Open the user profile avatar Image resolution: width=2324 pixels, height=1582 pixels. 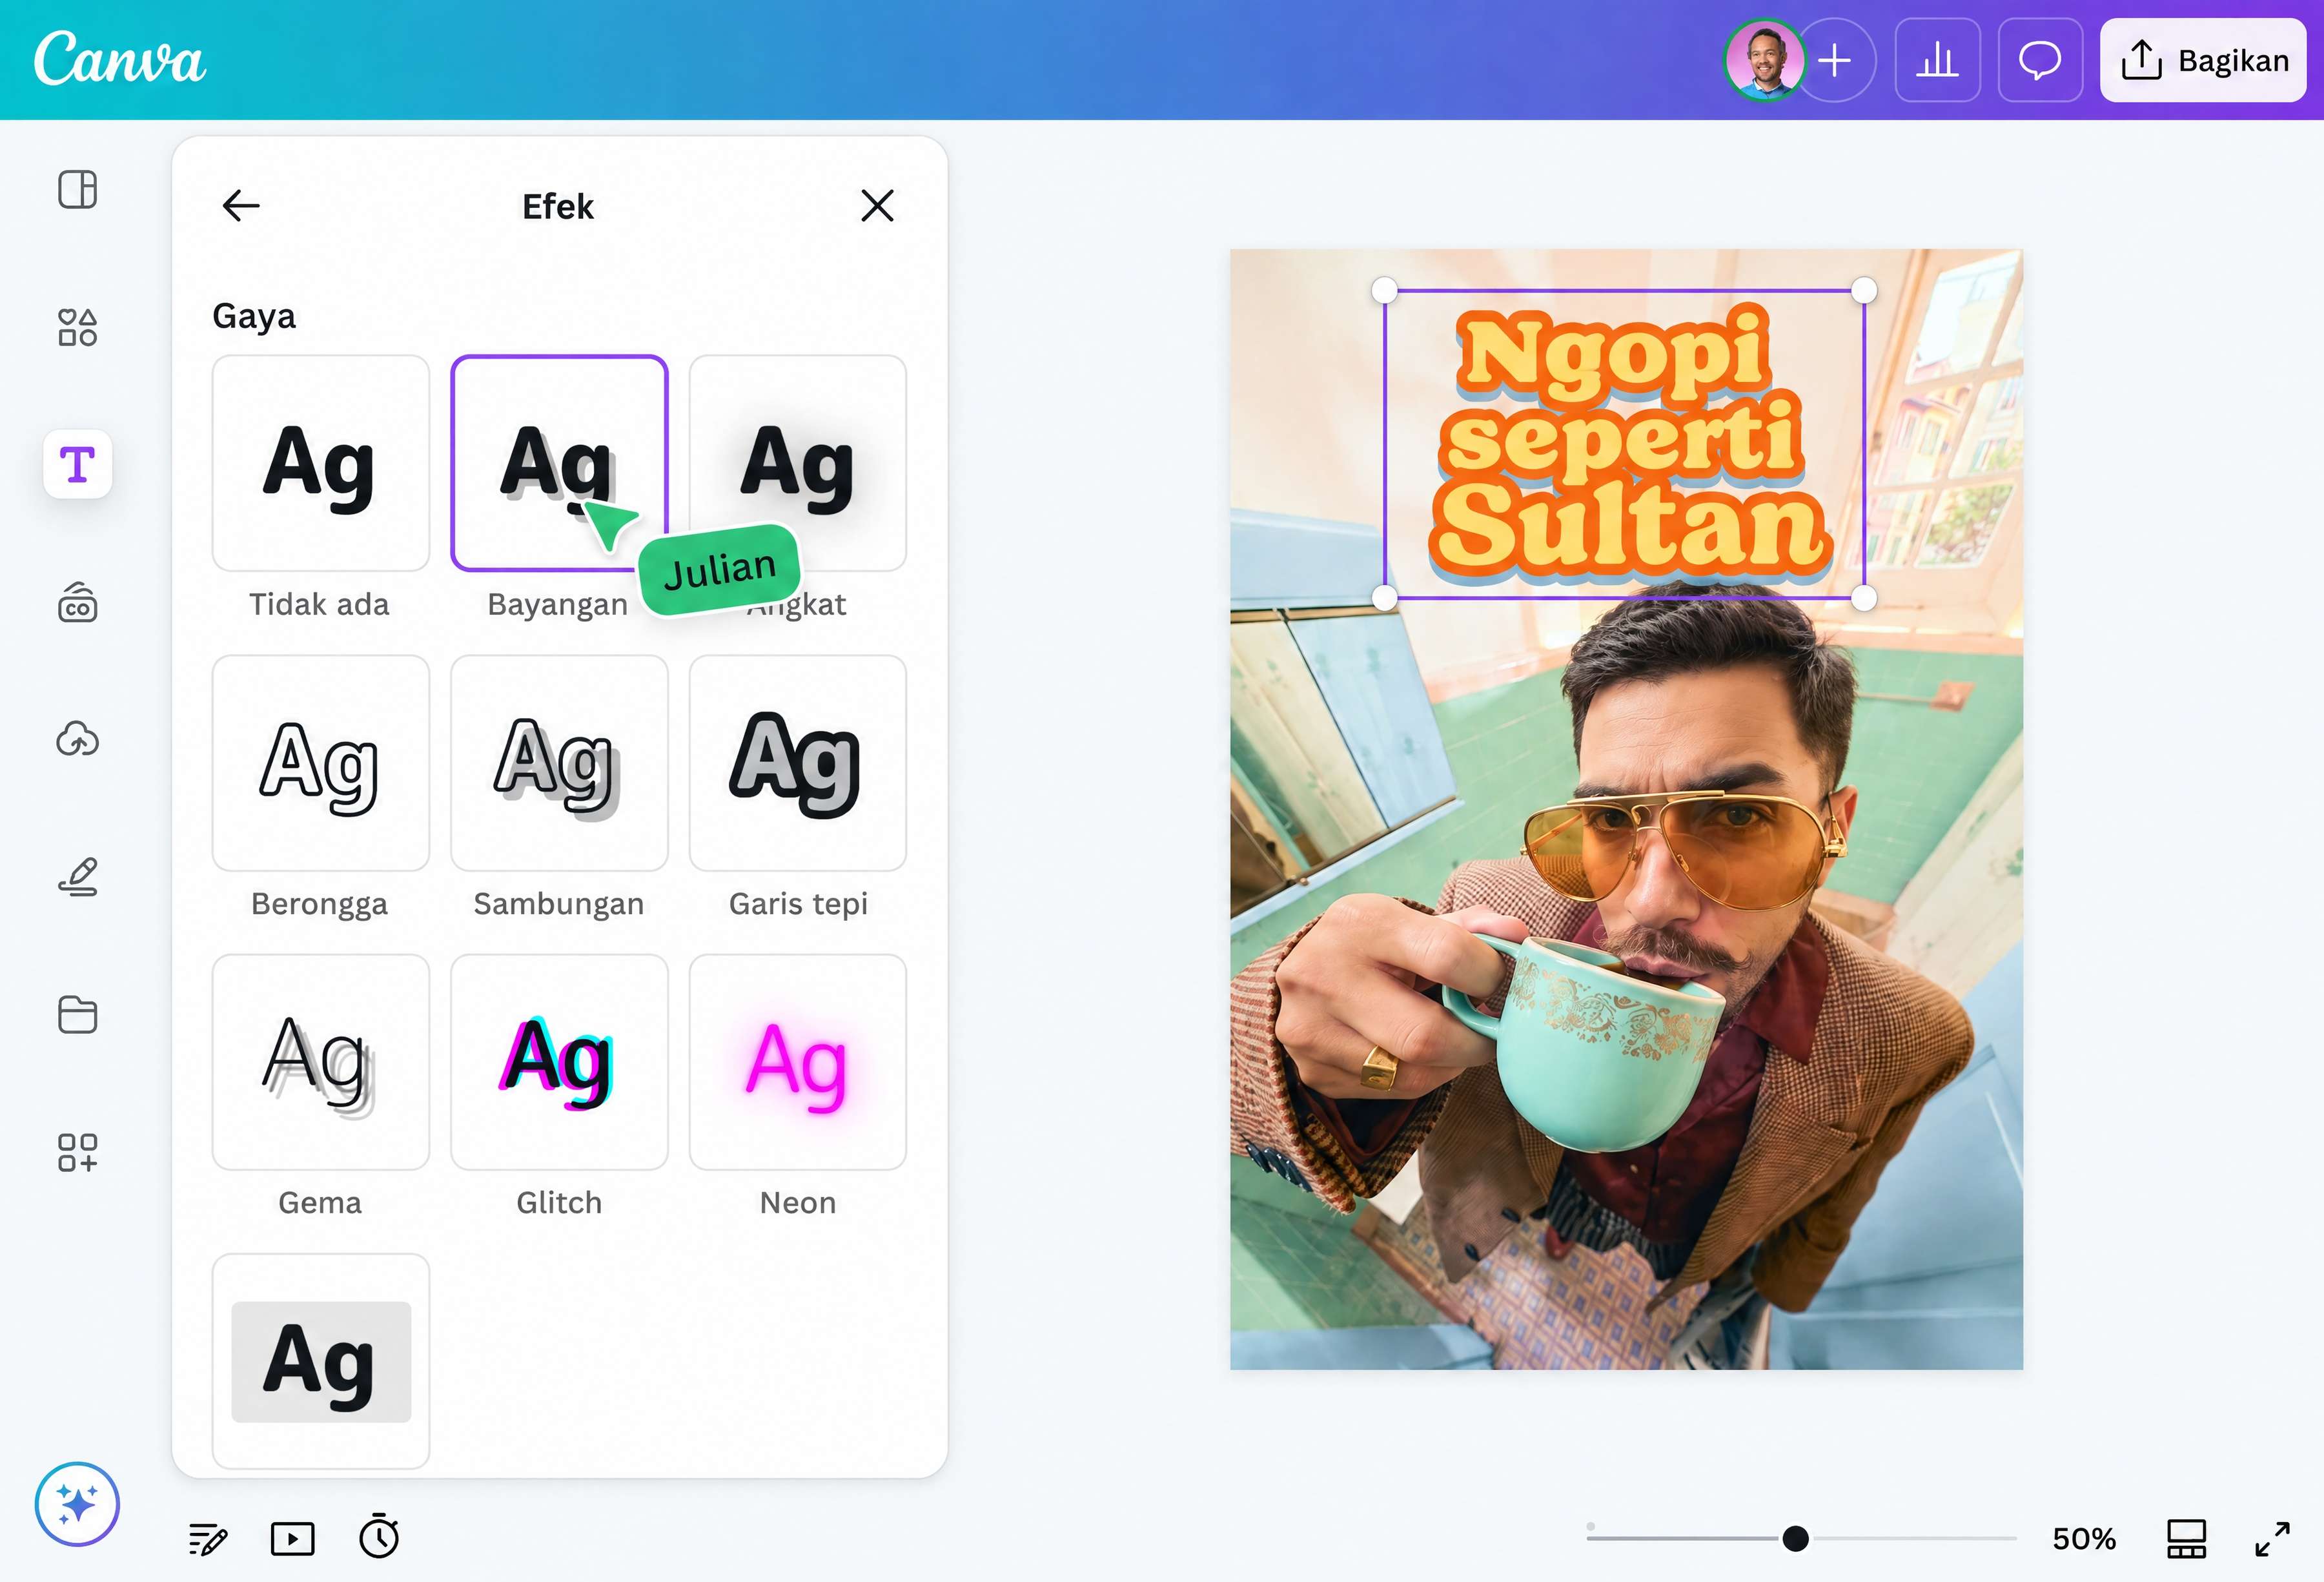1765,60
